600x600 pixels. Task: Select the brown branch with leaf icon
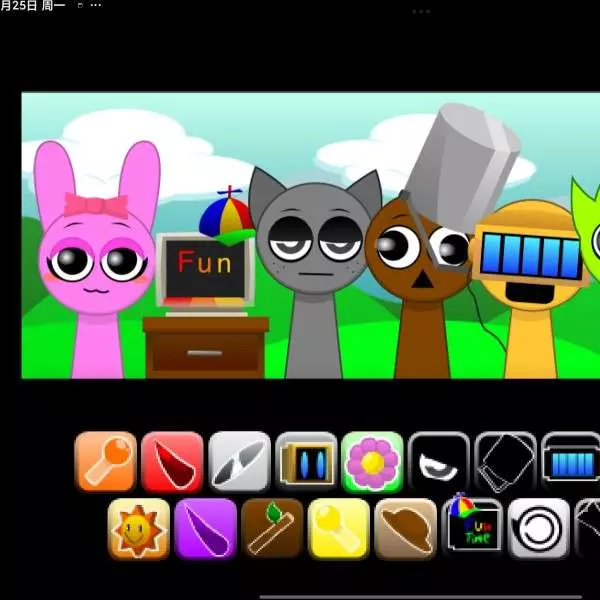pos(272,528)
